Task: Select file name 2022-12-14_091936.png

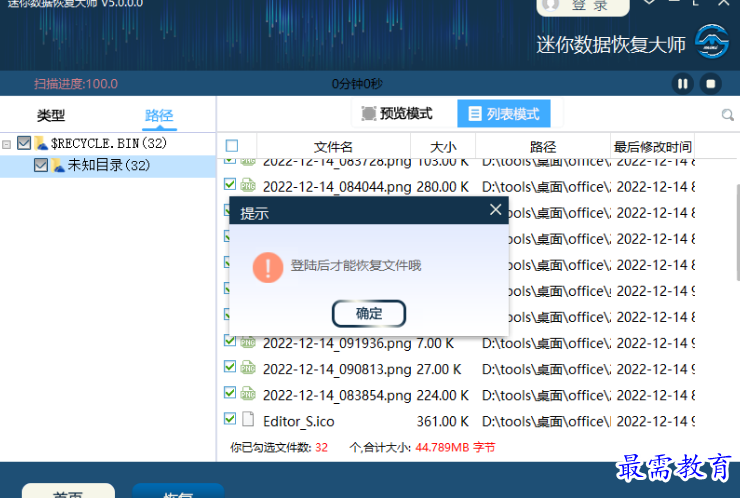Action: 337,343
